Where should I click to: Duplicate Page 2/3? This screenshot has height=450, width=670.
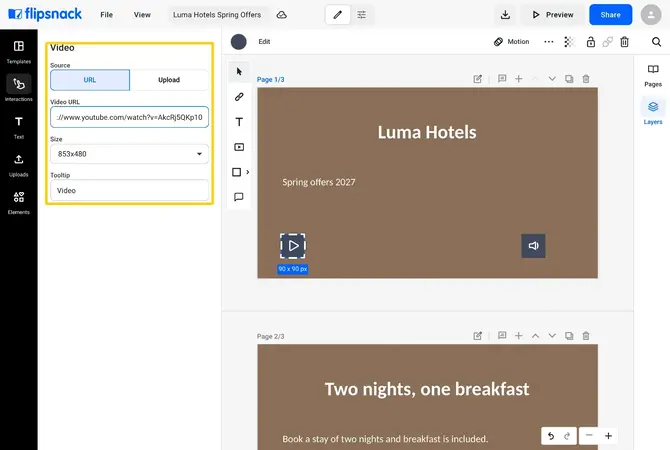click(569, 336)
